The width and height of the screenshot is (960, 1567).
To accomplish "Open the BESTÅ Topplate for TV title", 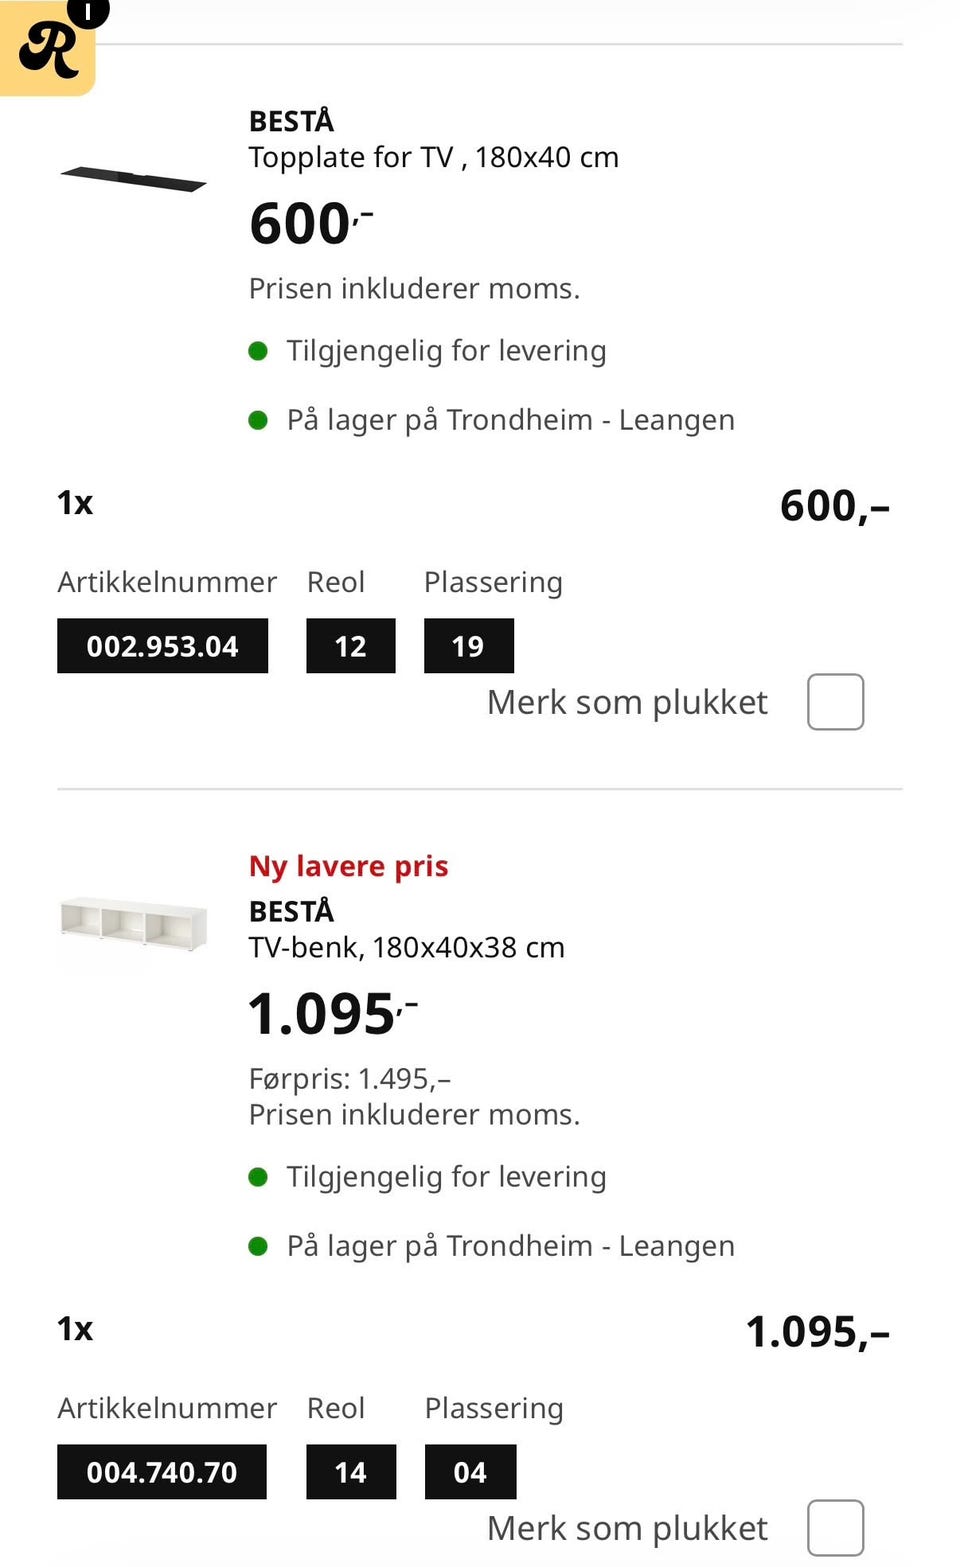I will click(433, 139).
